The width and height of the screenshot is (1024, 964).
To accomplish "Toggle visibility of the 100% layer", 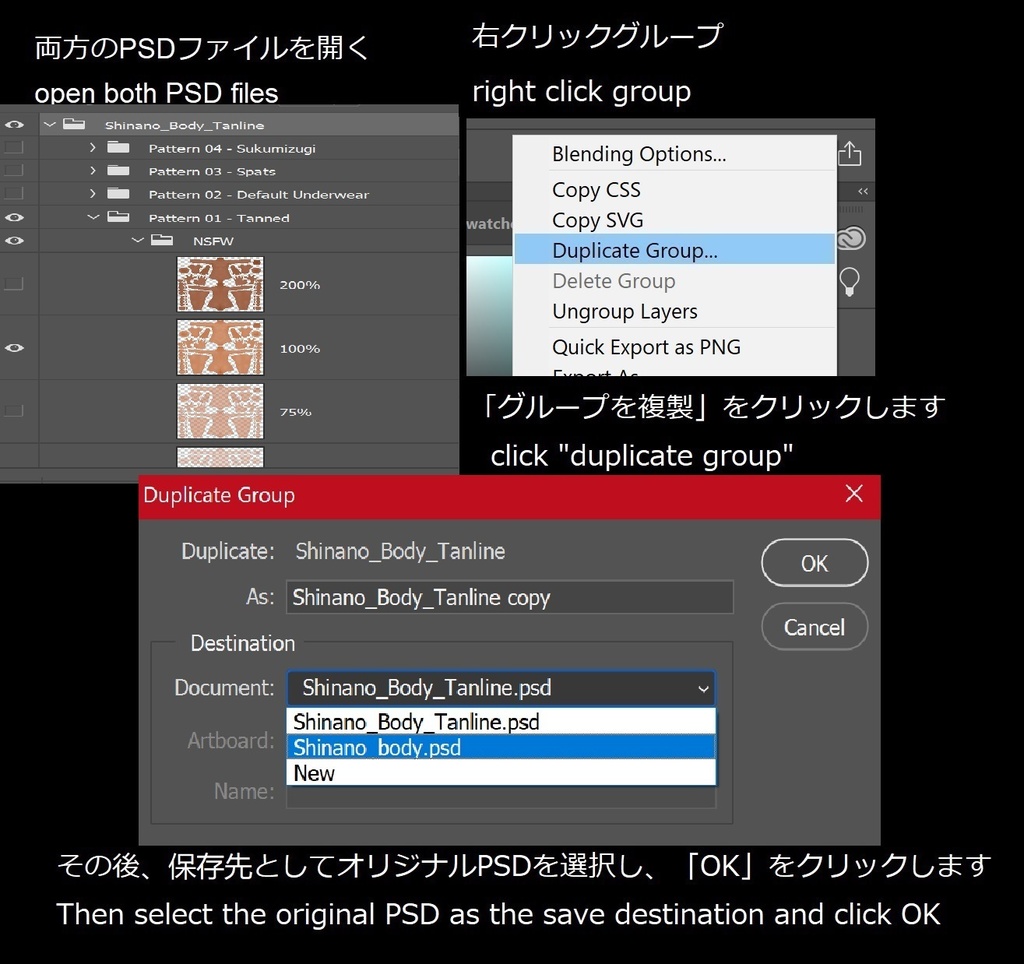I will click(x=13, y=347).
